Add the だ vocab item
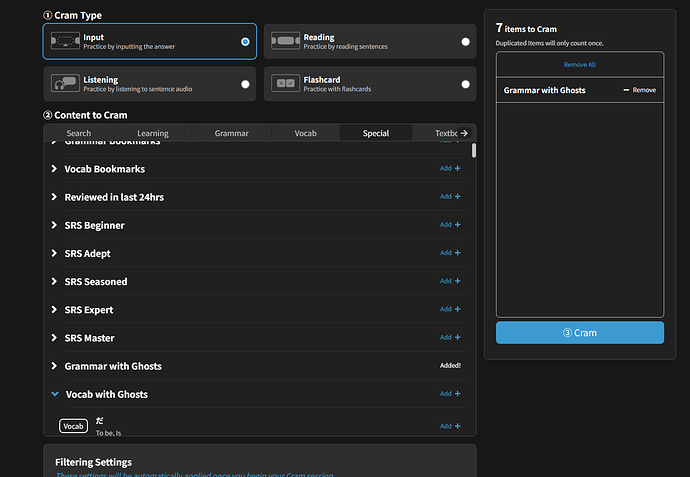690x477 pixels. click(x=450, y=426)
